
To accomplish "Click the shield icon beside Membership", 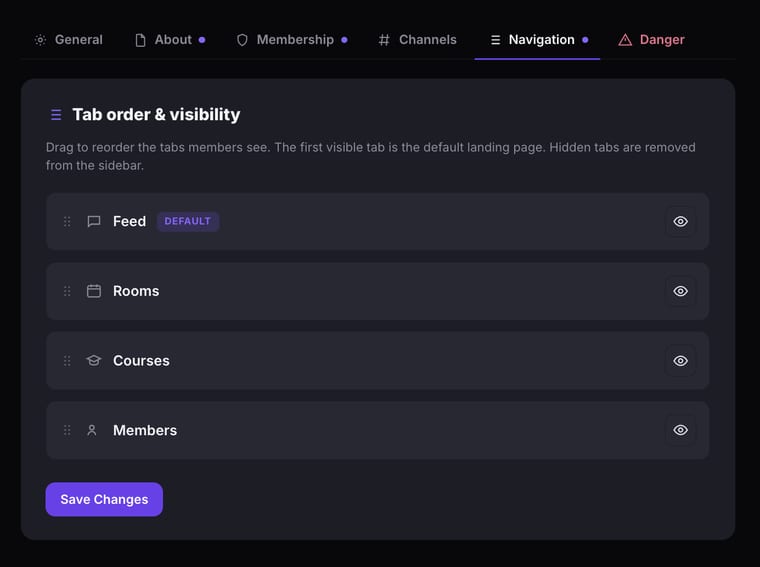I will (242, 40).
